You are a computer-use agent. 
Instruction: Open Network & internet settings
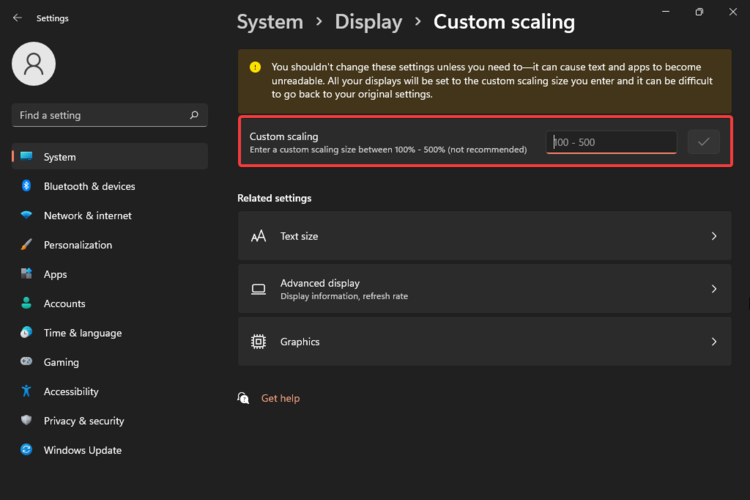[110, 215]
